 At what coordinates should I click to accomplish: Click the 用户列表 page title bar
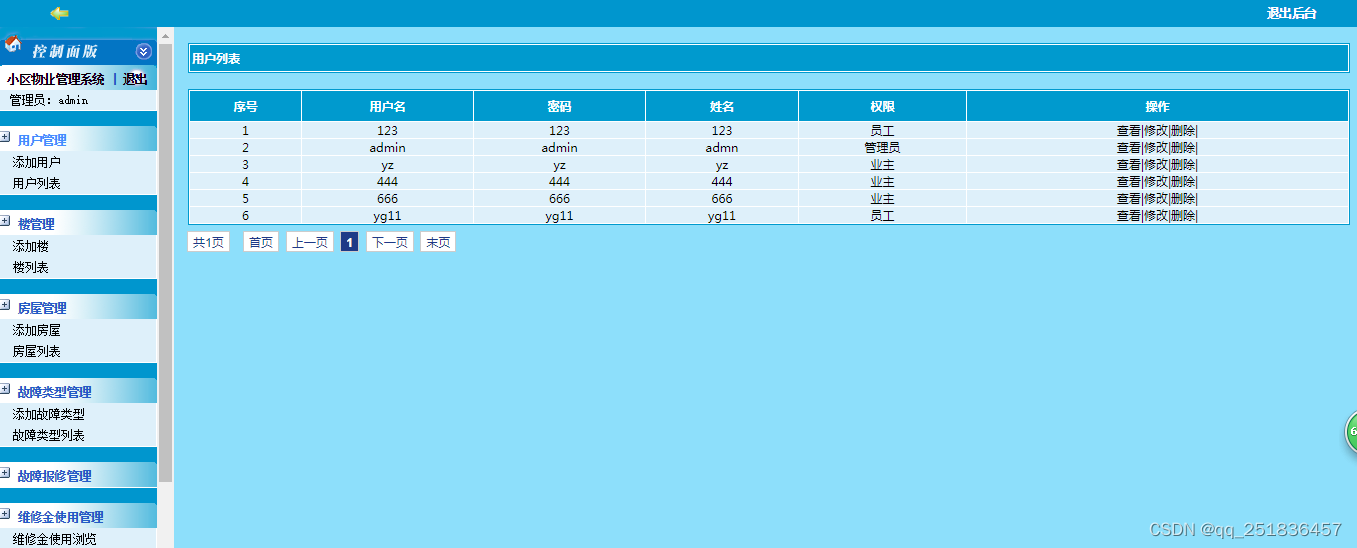[768, 59]
